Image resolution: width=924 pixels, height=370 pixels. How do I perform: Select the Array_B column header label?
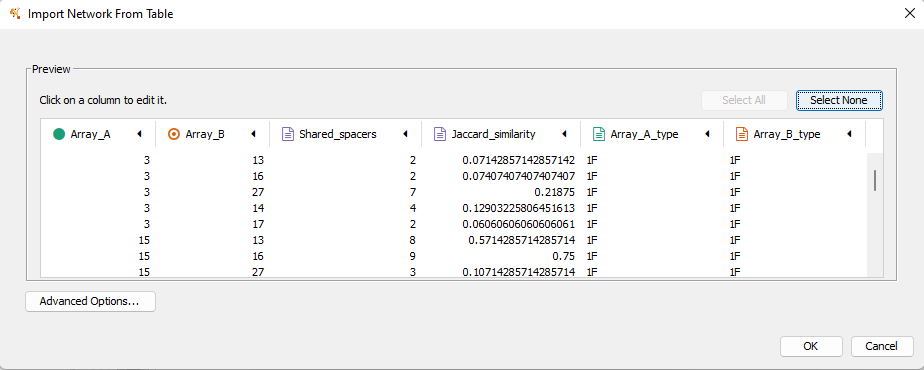point(205,134)
